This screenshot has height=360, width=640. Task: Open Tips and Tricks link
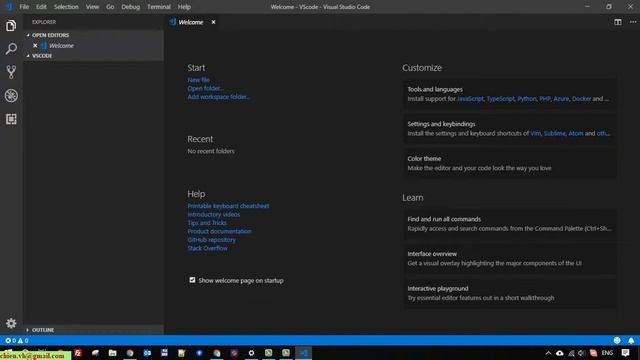(207, 223)
